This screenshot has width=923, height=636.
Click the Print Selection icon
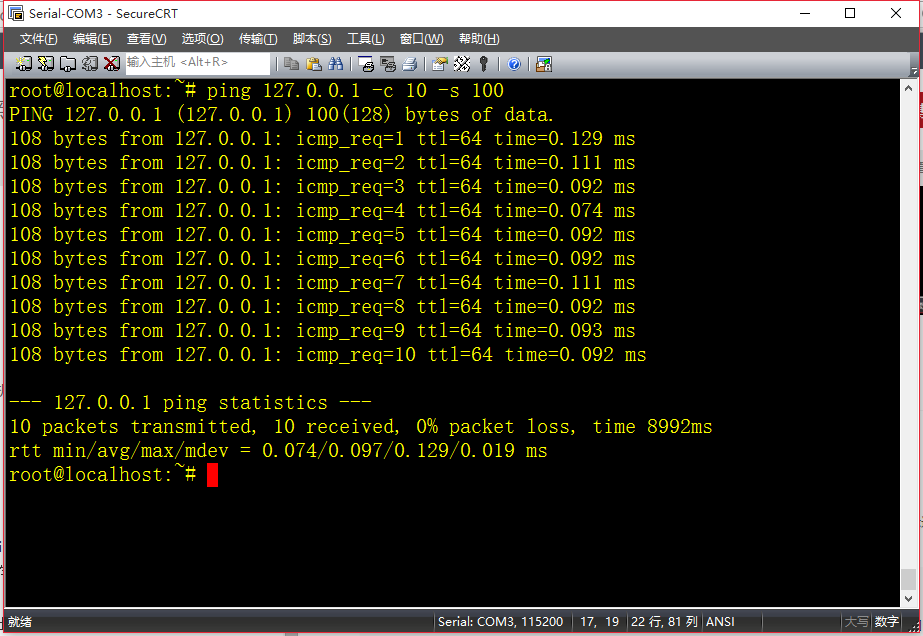[388, 64]
